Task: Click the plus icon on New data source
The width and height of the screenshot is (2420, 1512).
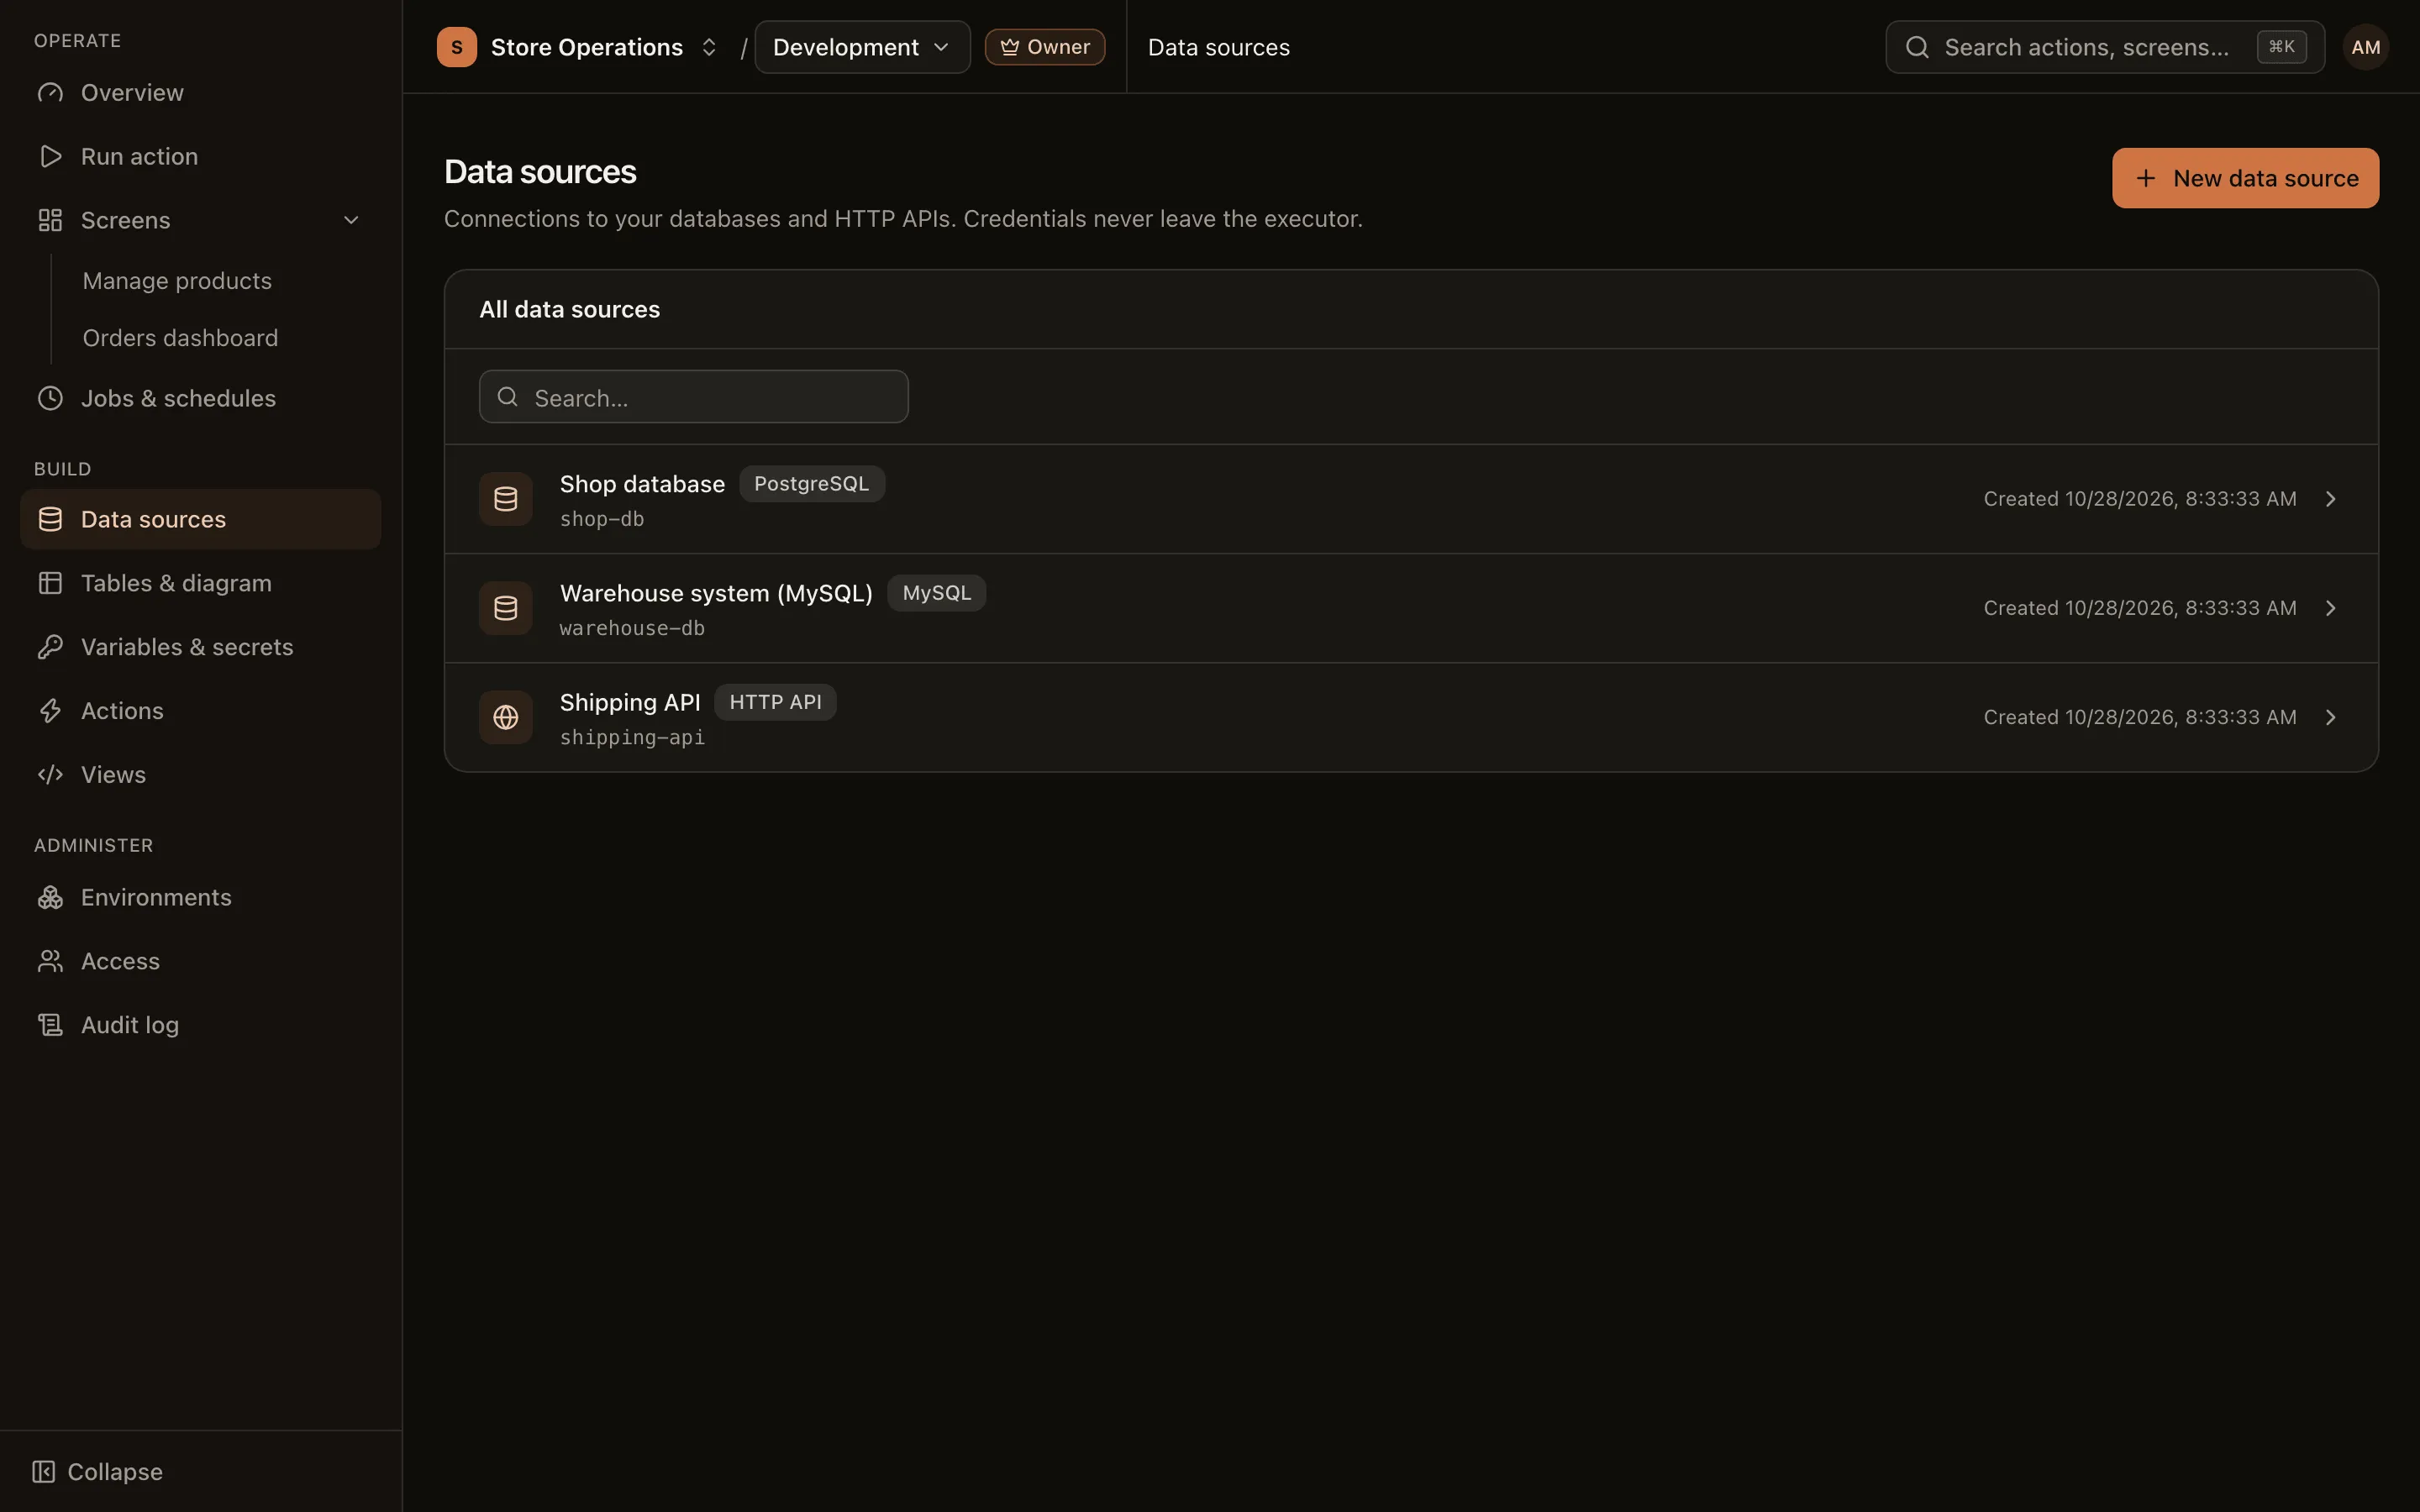Action: [2146, 178]
